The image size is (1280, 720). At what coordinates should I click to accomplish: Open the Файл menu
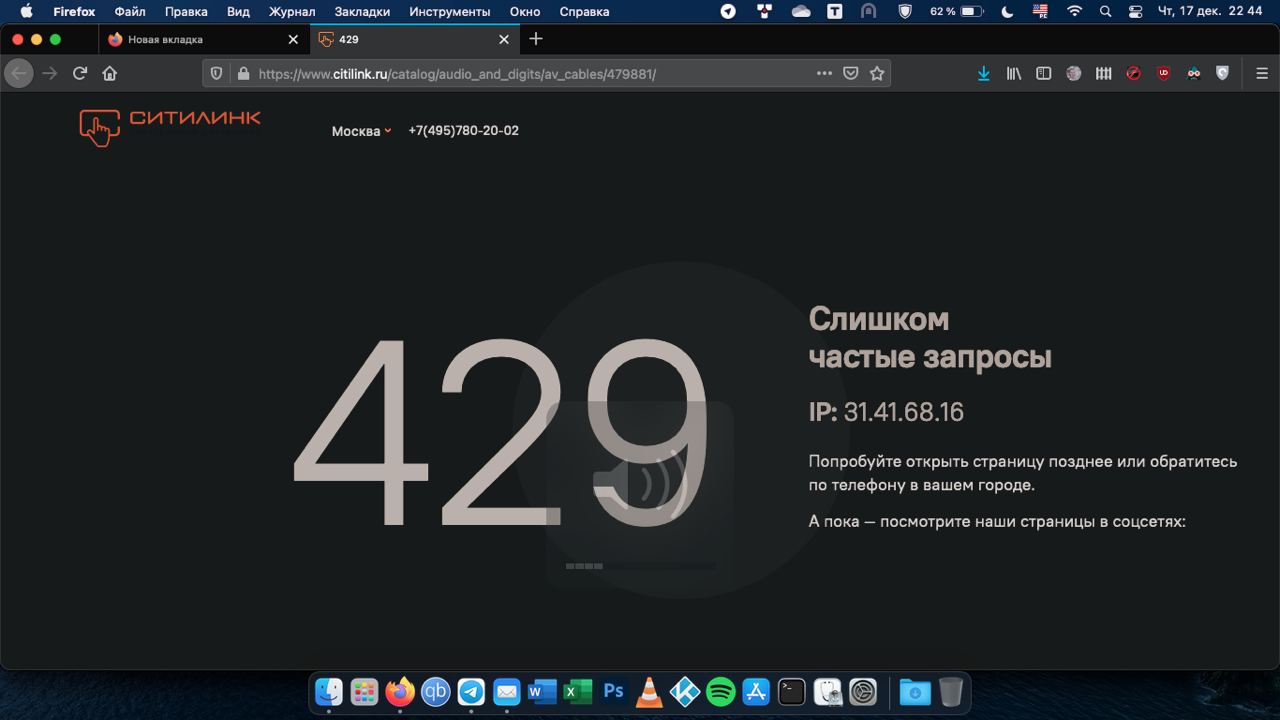[130, 12]
